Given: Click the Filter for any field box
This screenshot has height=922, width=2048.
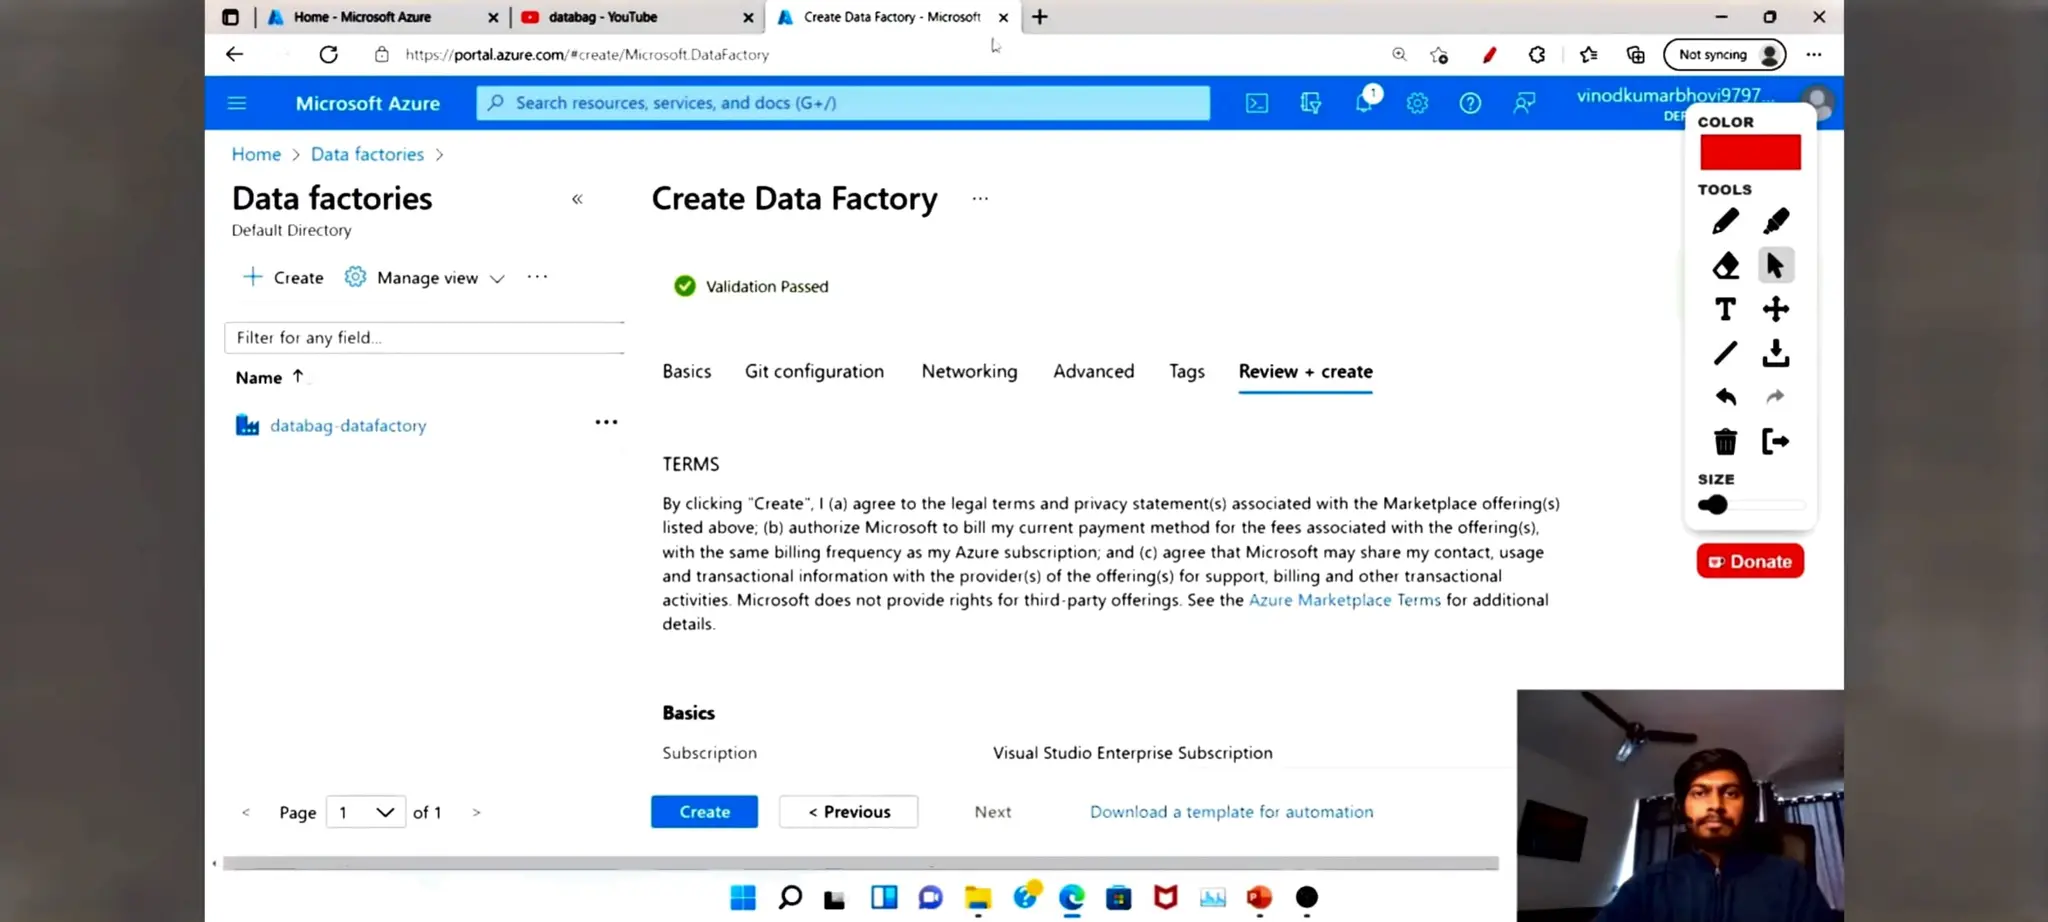Looking at the screenshot, I should [425, 338].
